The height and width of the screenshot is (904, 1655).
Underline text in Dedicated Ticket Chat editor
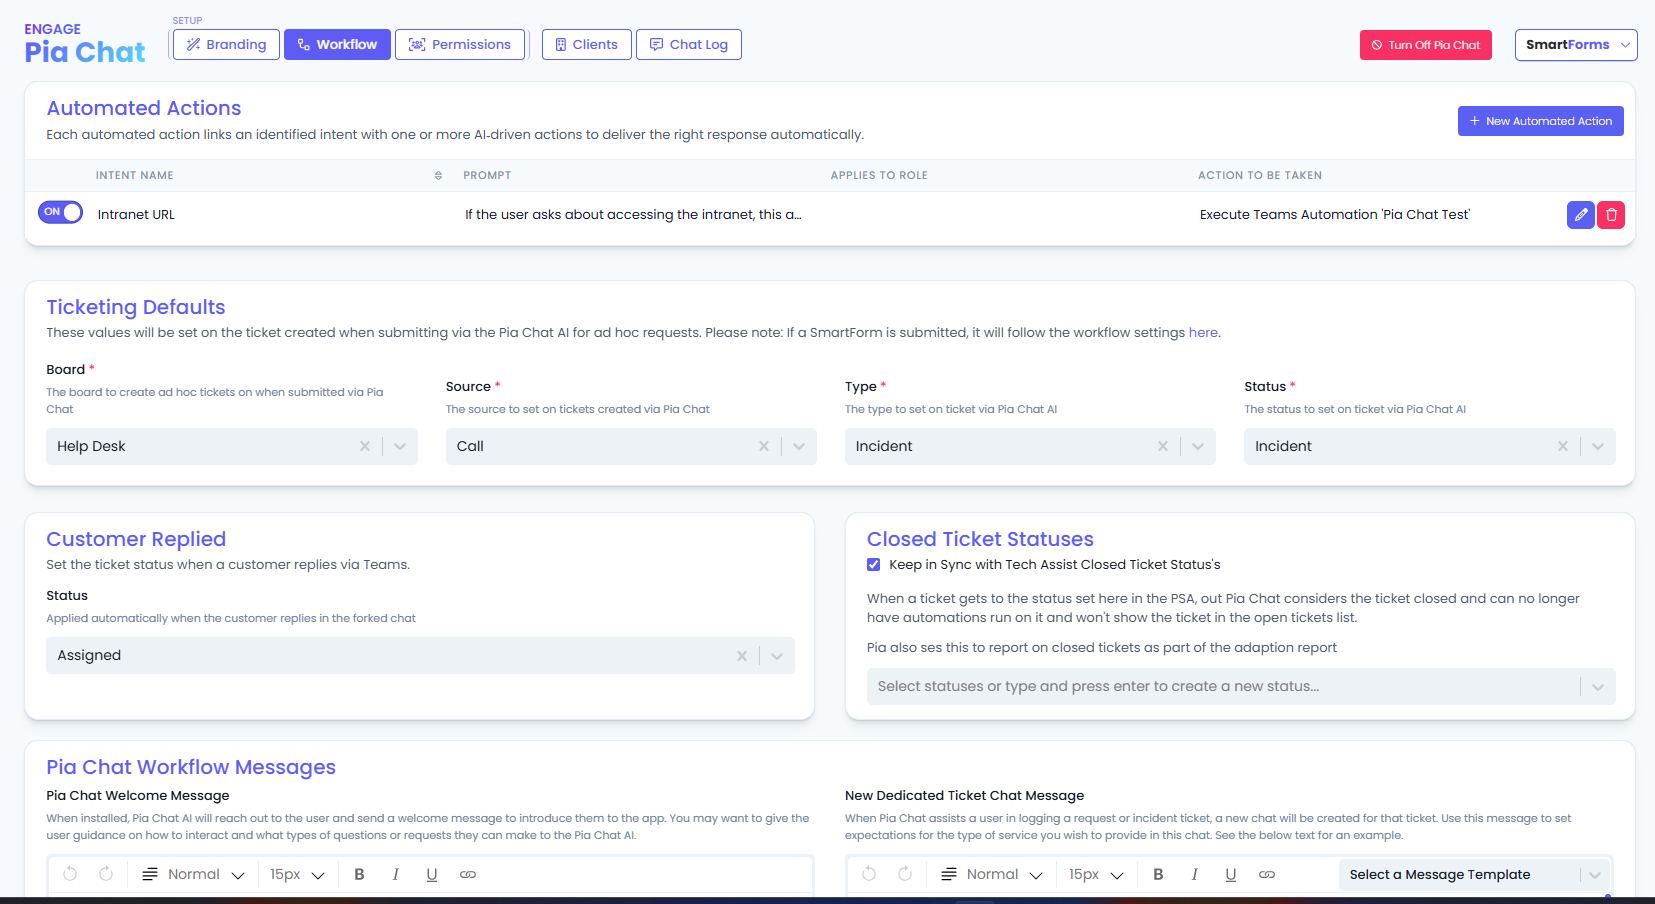(1231, 874)
